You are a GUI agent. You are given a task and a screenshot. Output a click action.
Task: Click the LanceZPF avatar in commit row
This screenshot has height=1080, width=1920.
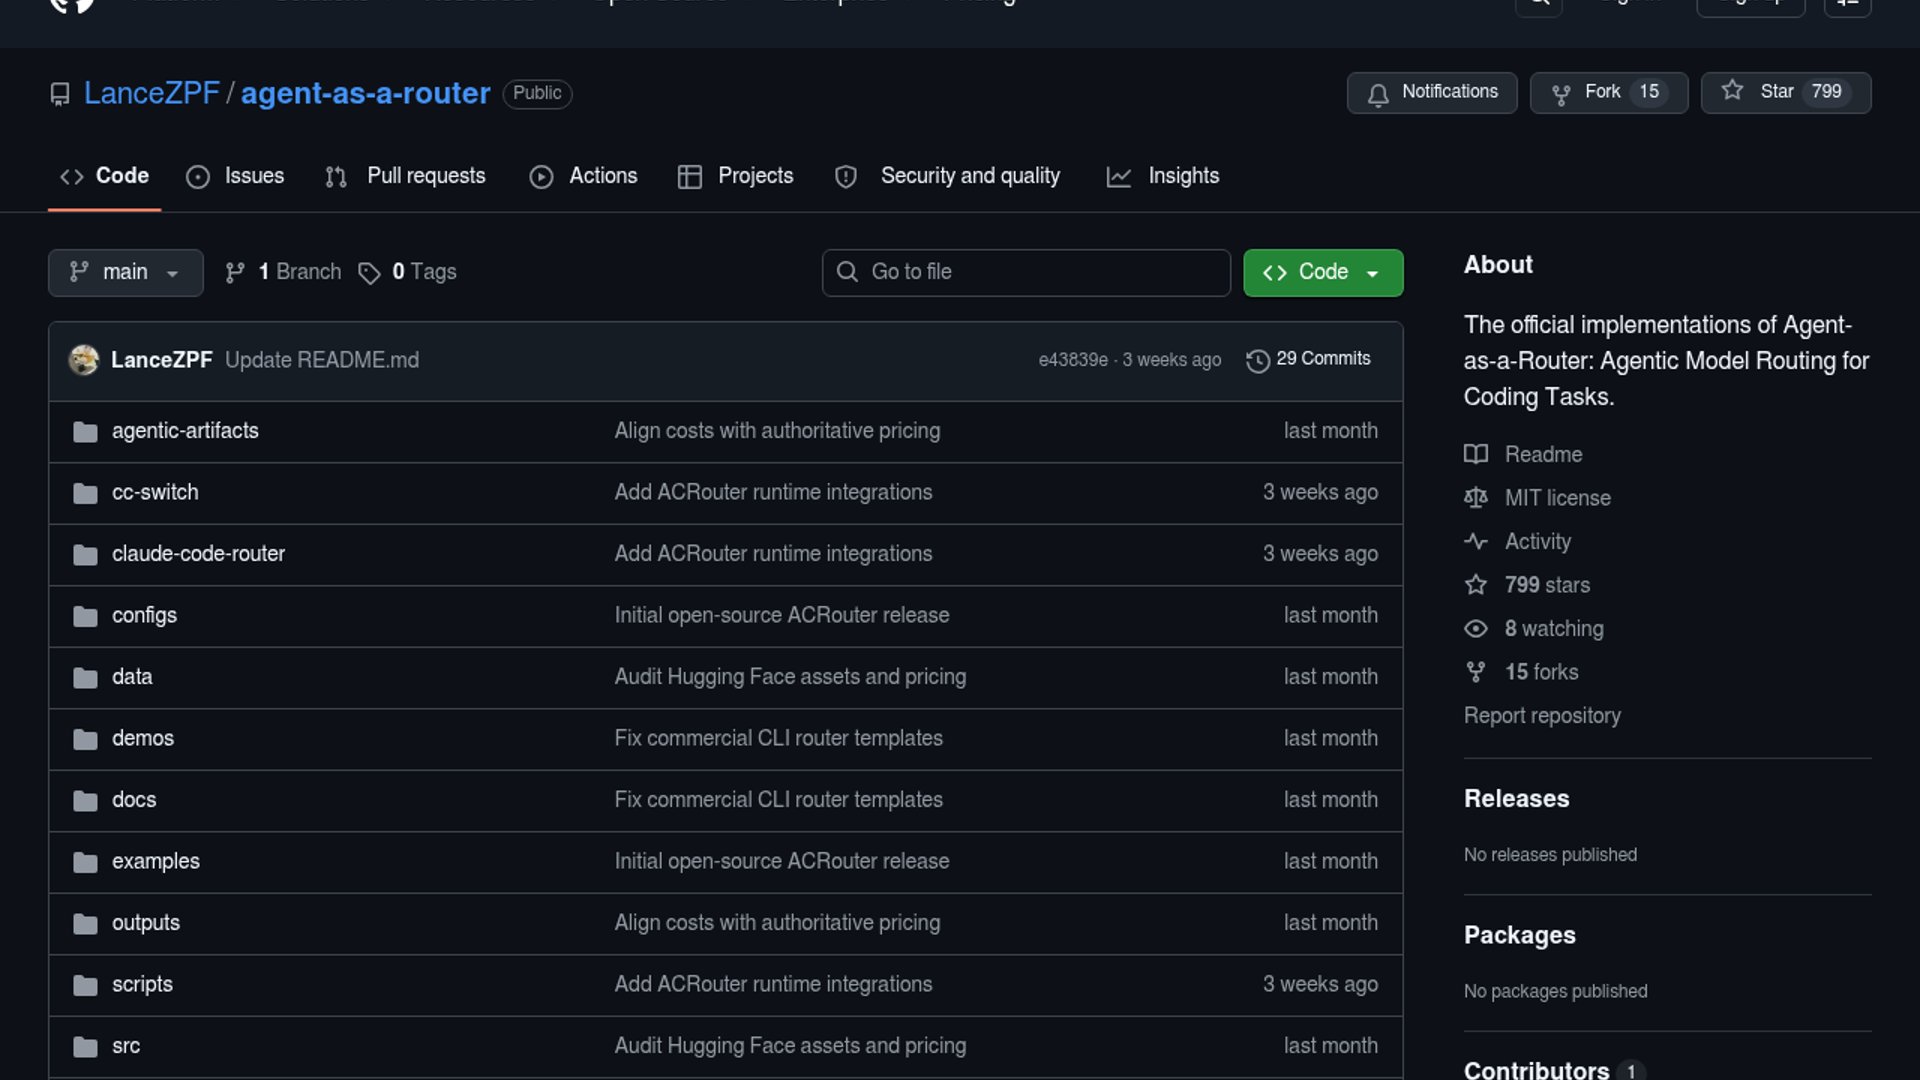pyautogui.click(x=84, y=360)
